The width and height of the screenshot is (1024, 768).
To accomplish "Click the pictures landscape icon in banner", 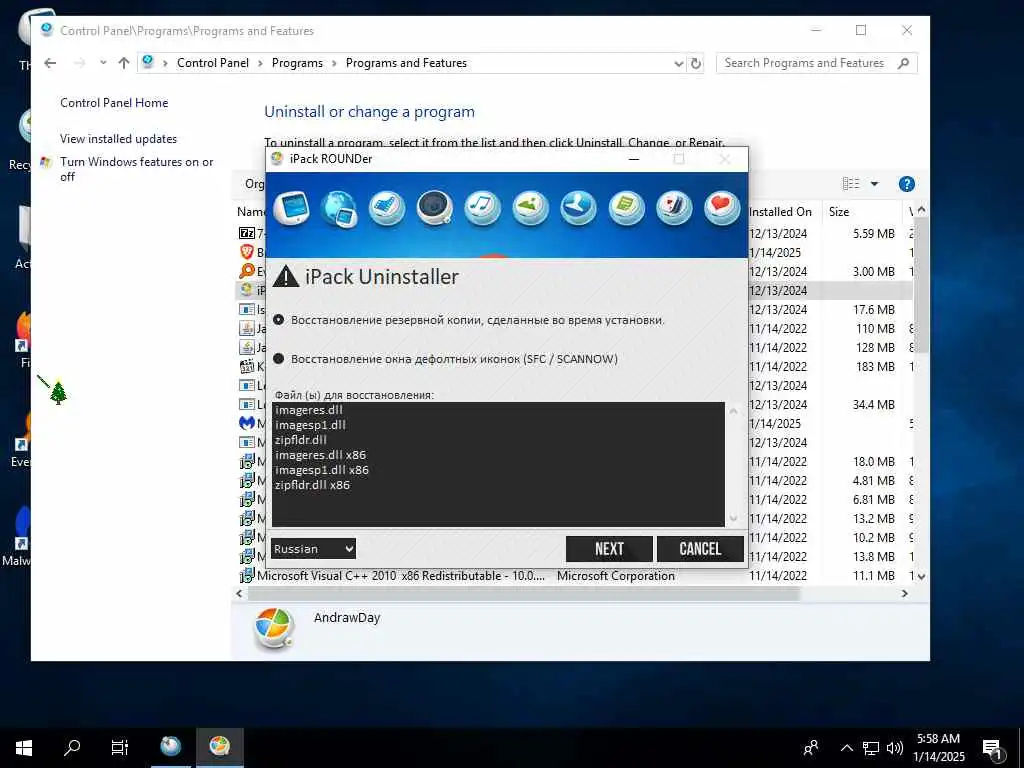I will 530,208.
